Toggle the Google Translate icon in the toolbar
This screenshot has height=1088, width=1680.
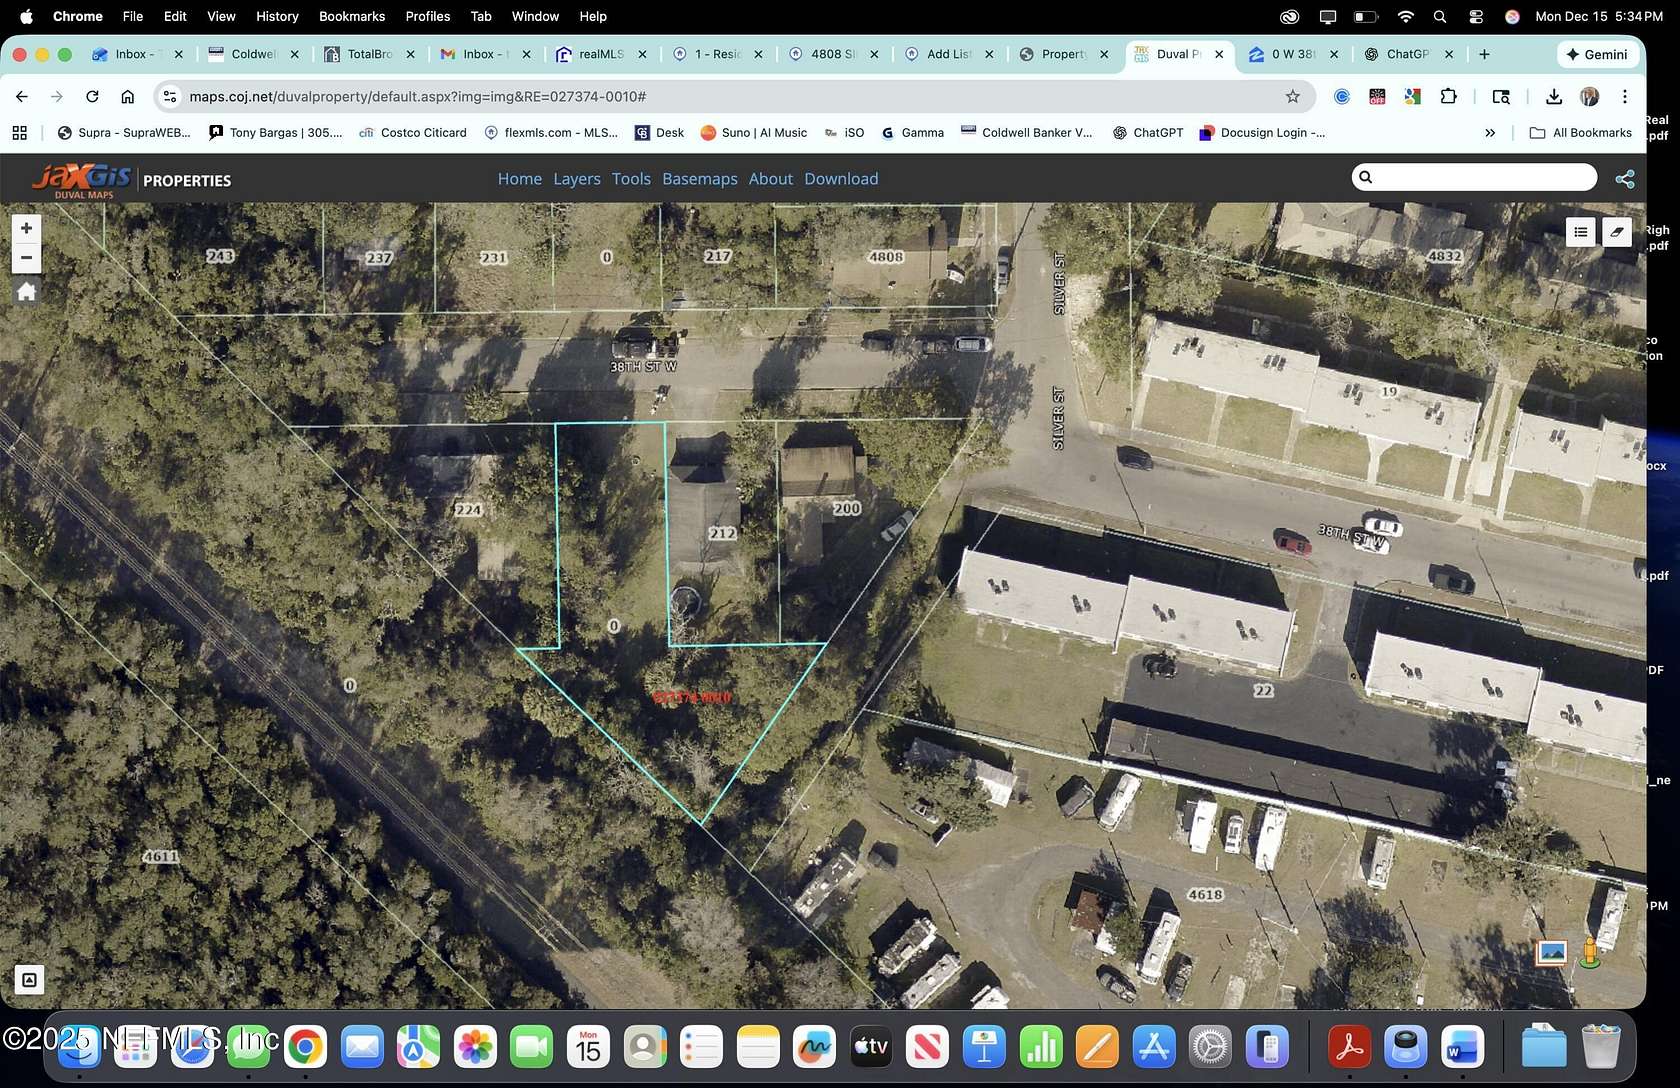(x=1413, y=96)
